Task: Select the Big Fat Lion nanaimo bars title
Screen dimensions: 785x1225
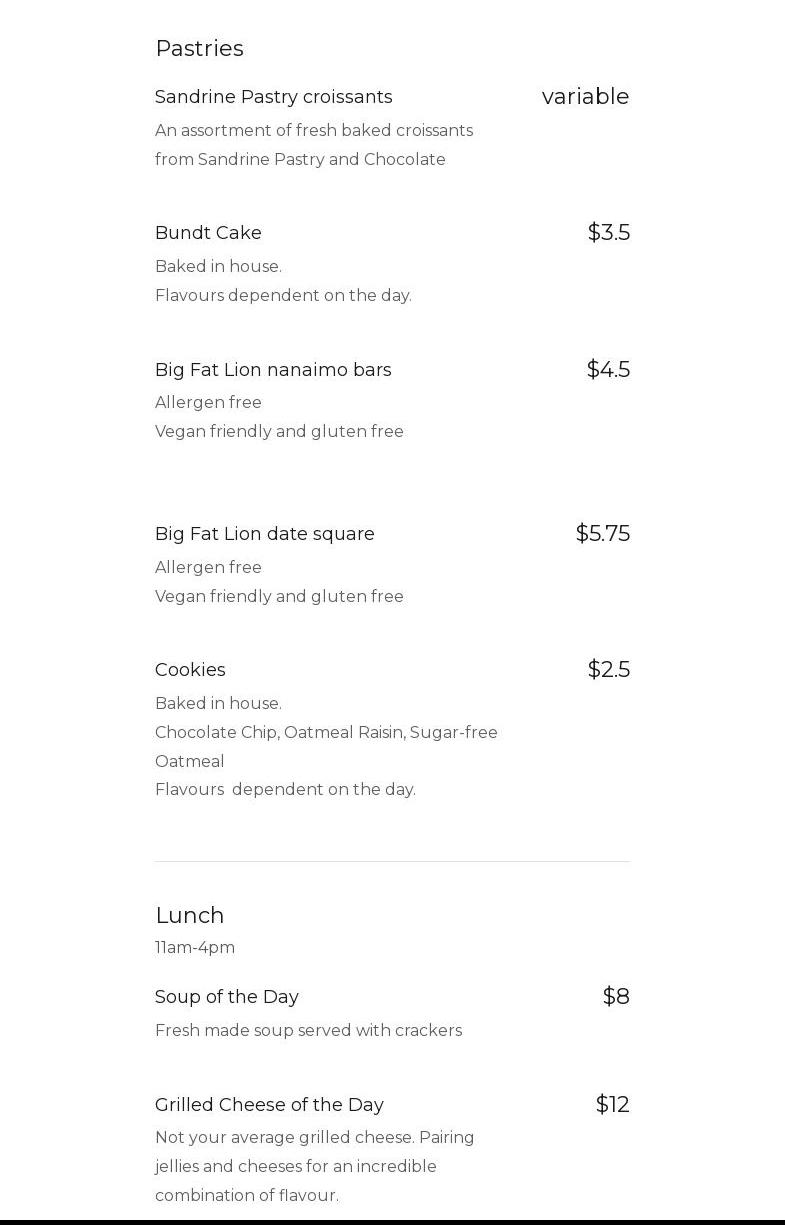Action: [x=273, y=370]
